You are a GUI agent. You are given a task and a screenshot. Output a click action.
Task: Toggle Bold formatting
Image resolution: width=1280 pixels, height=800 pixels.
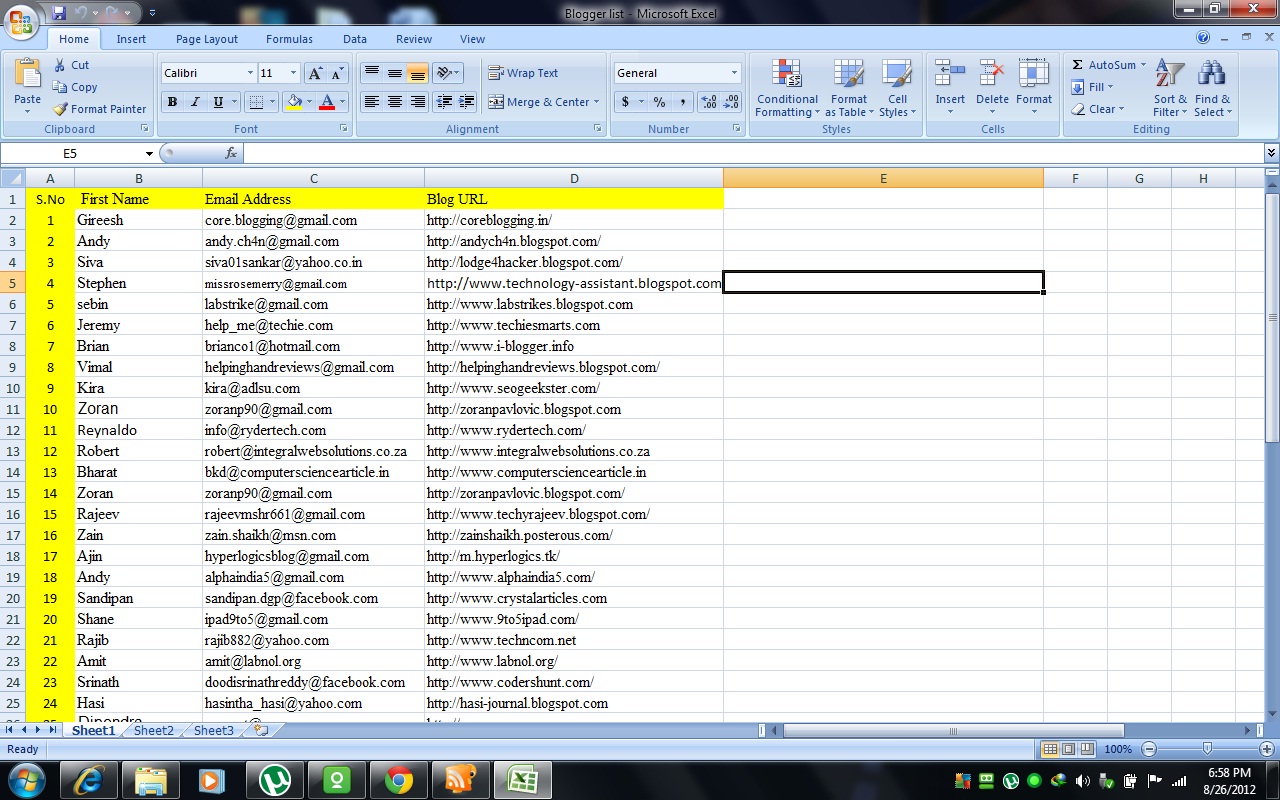pyautogui.click(x=172, y=102)
